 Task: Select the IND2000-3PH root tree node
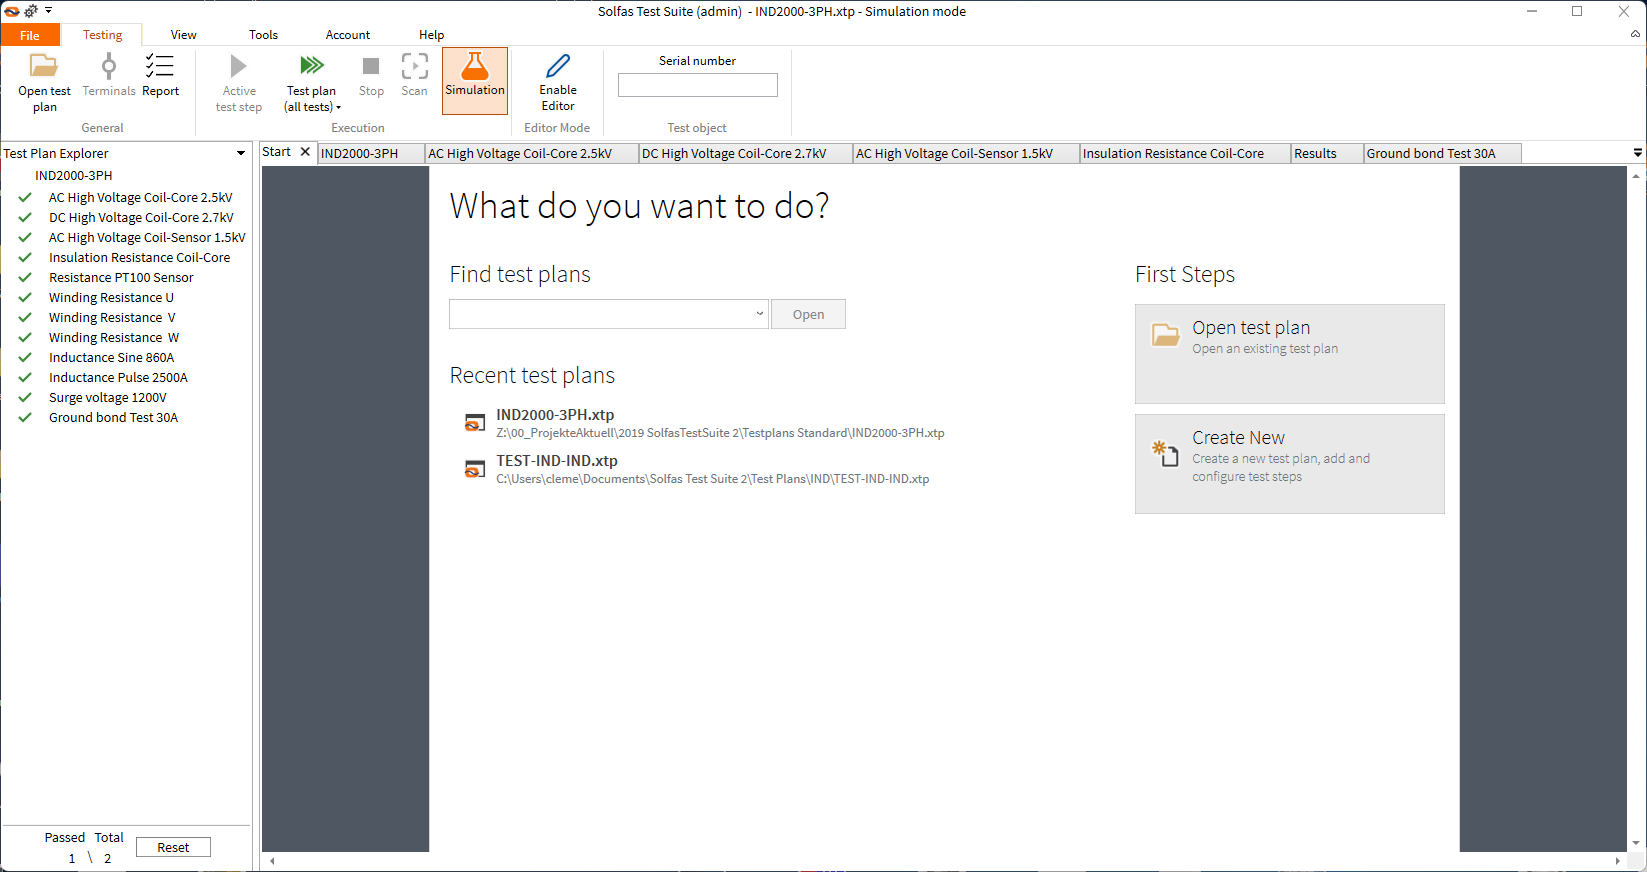pos(74,175)
